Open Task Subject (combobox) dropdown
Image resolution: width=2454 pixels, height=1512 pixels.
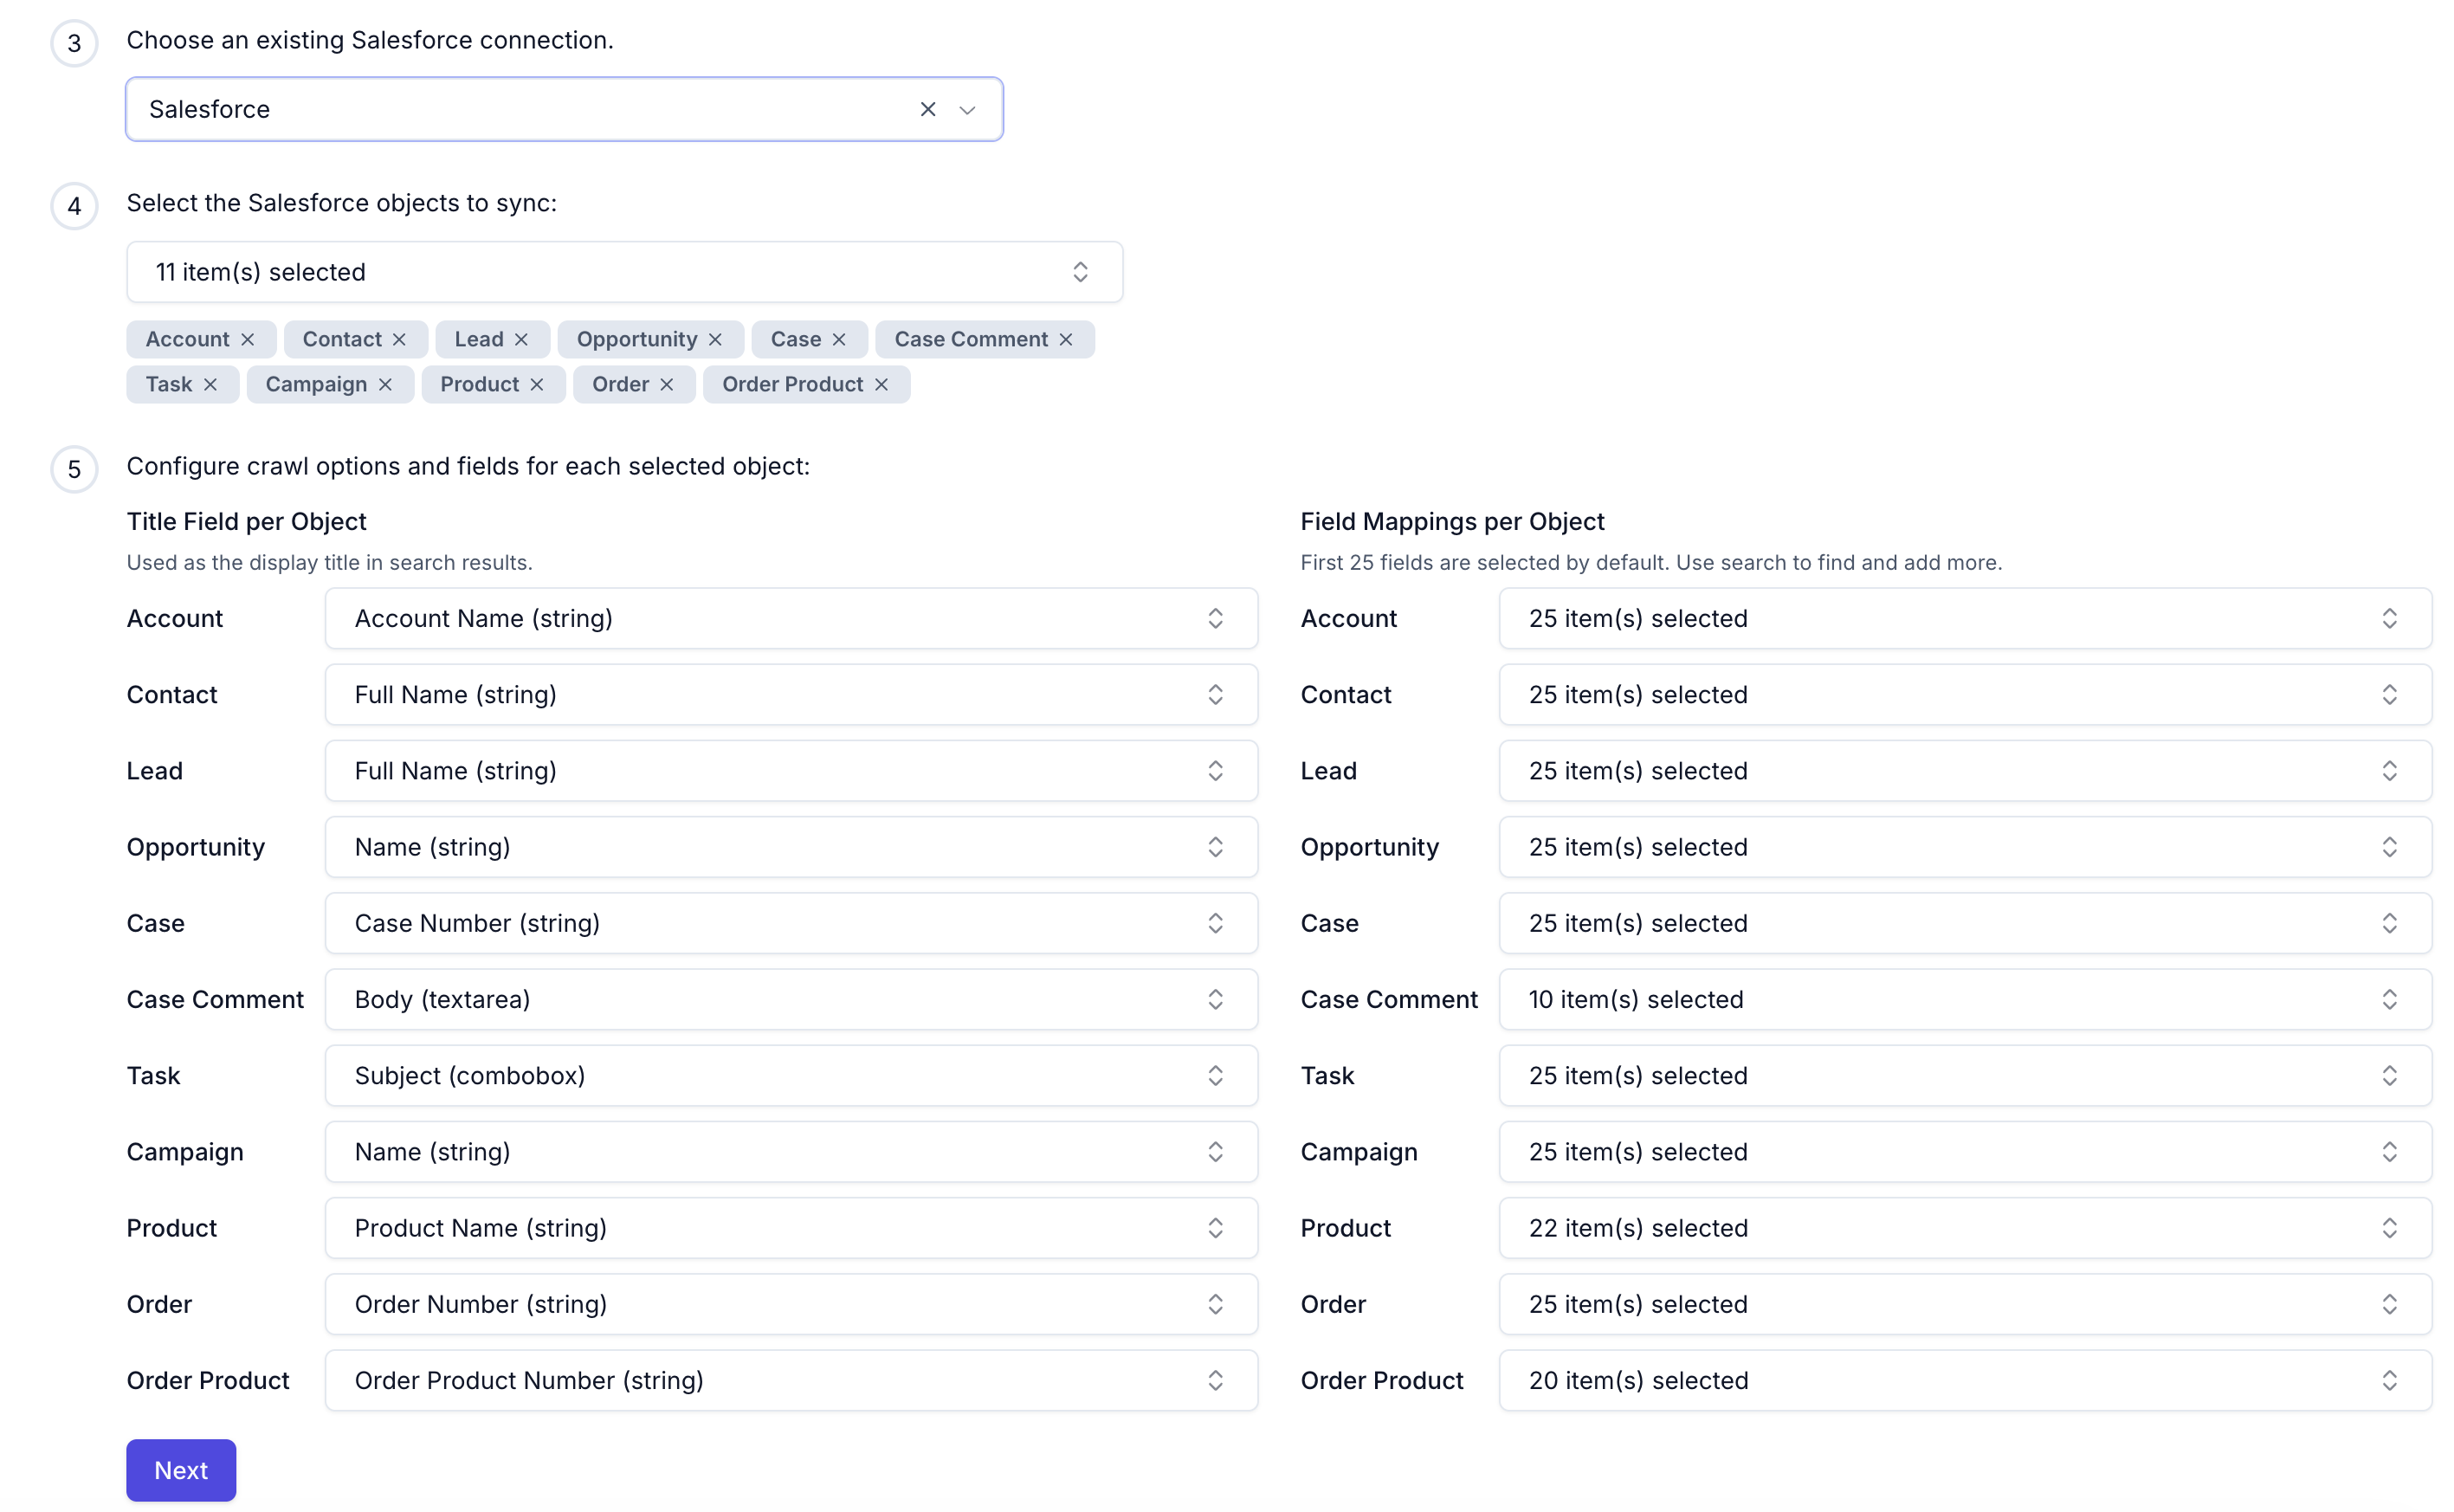791,1075
